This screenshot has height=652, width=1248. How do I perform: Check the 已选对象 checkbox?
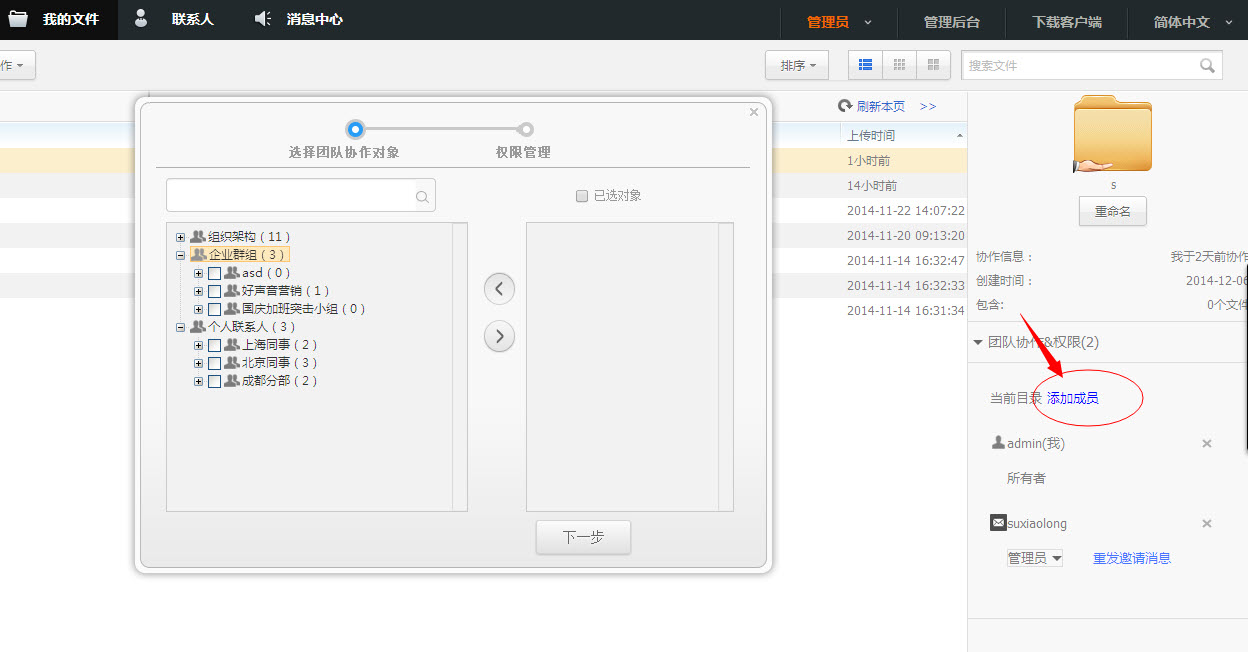(581, 196)
